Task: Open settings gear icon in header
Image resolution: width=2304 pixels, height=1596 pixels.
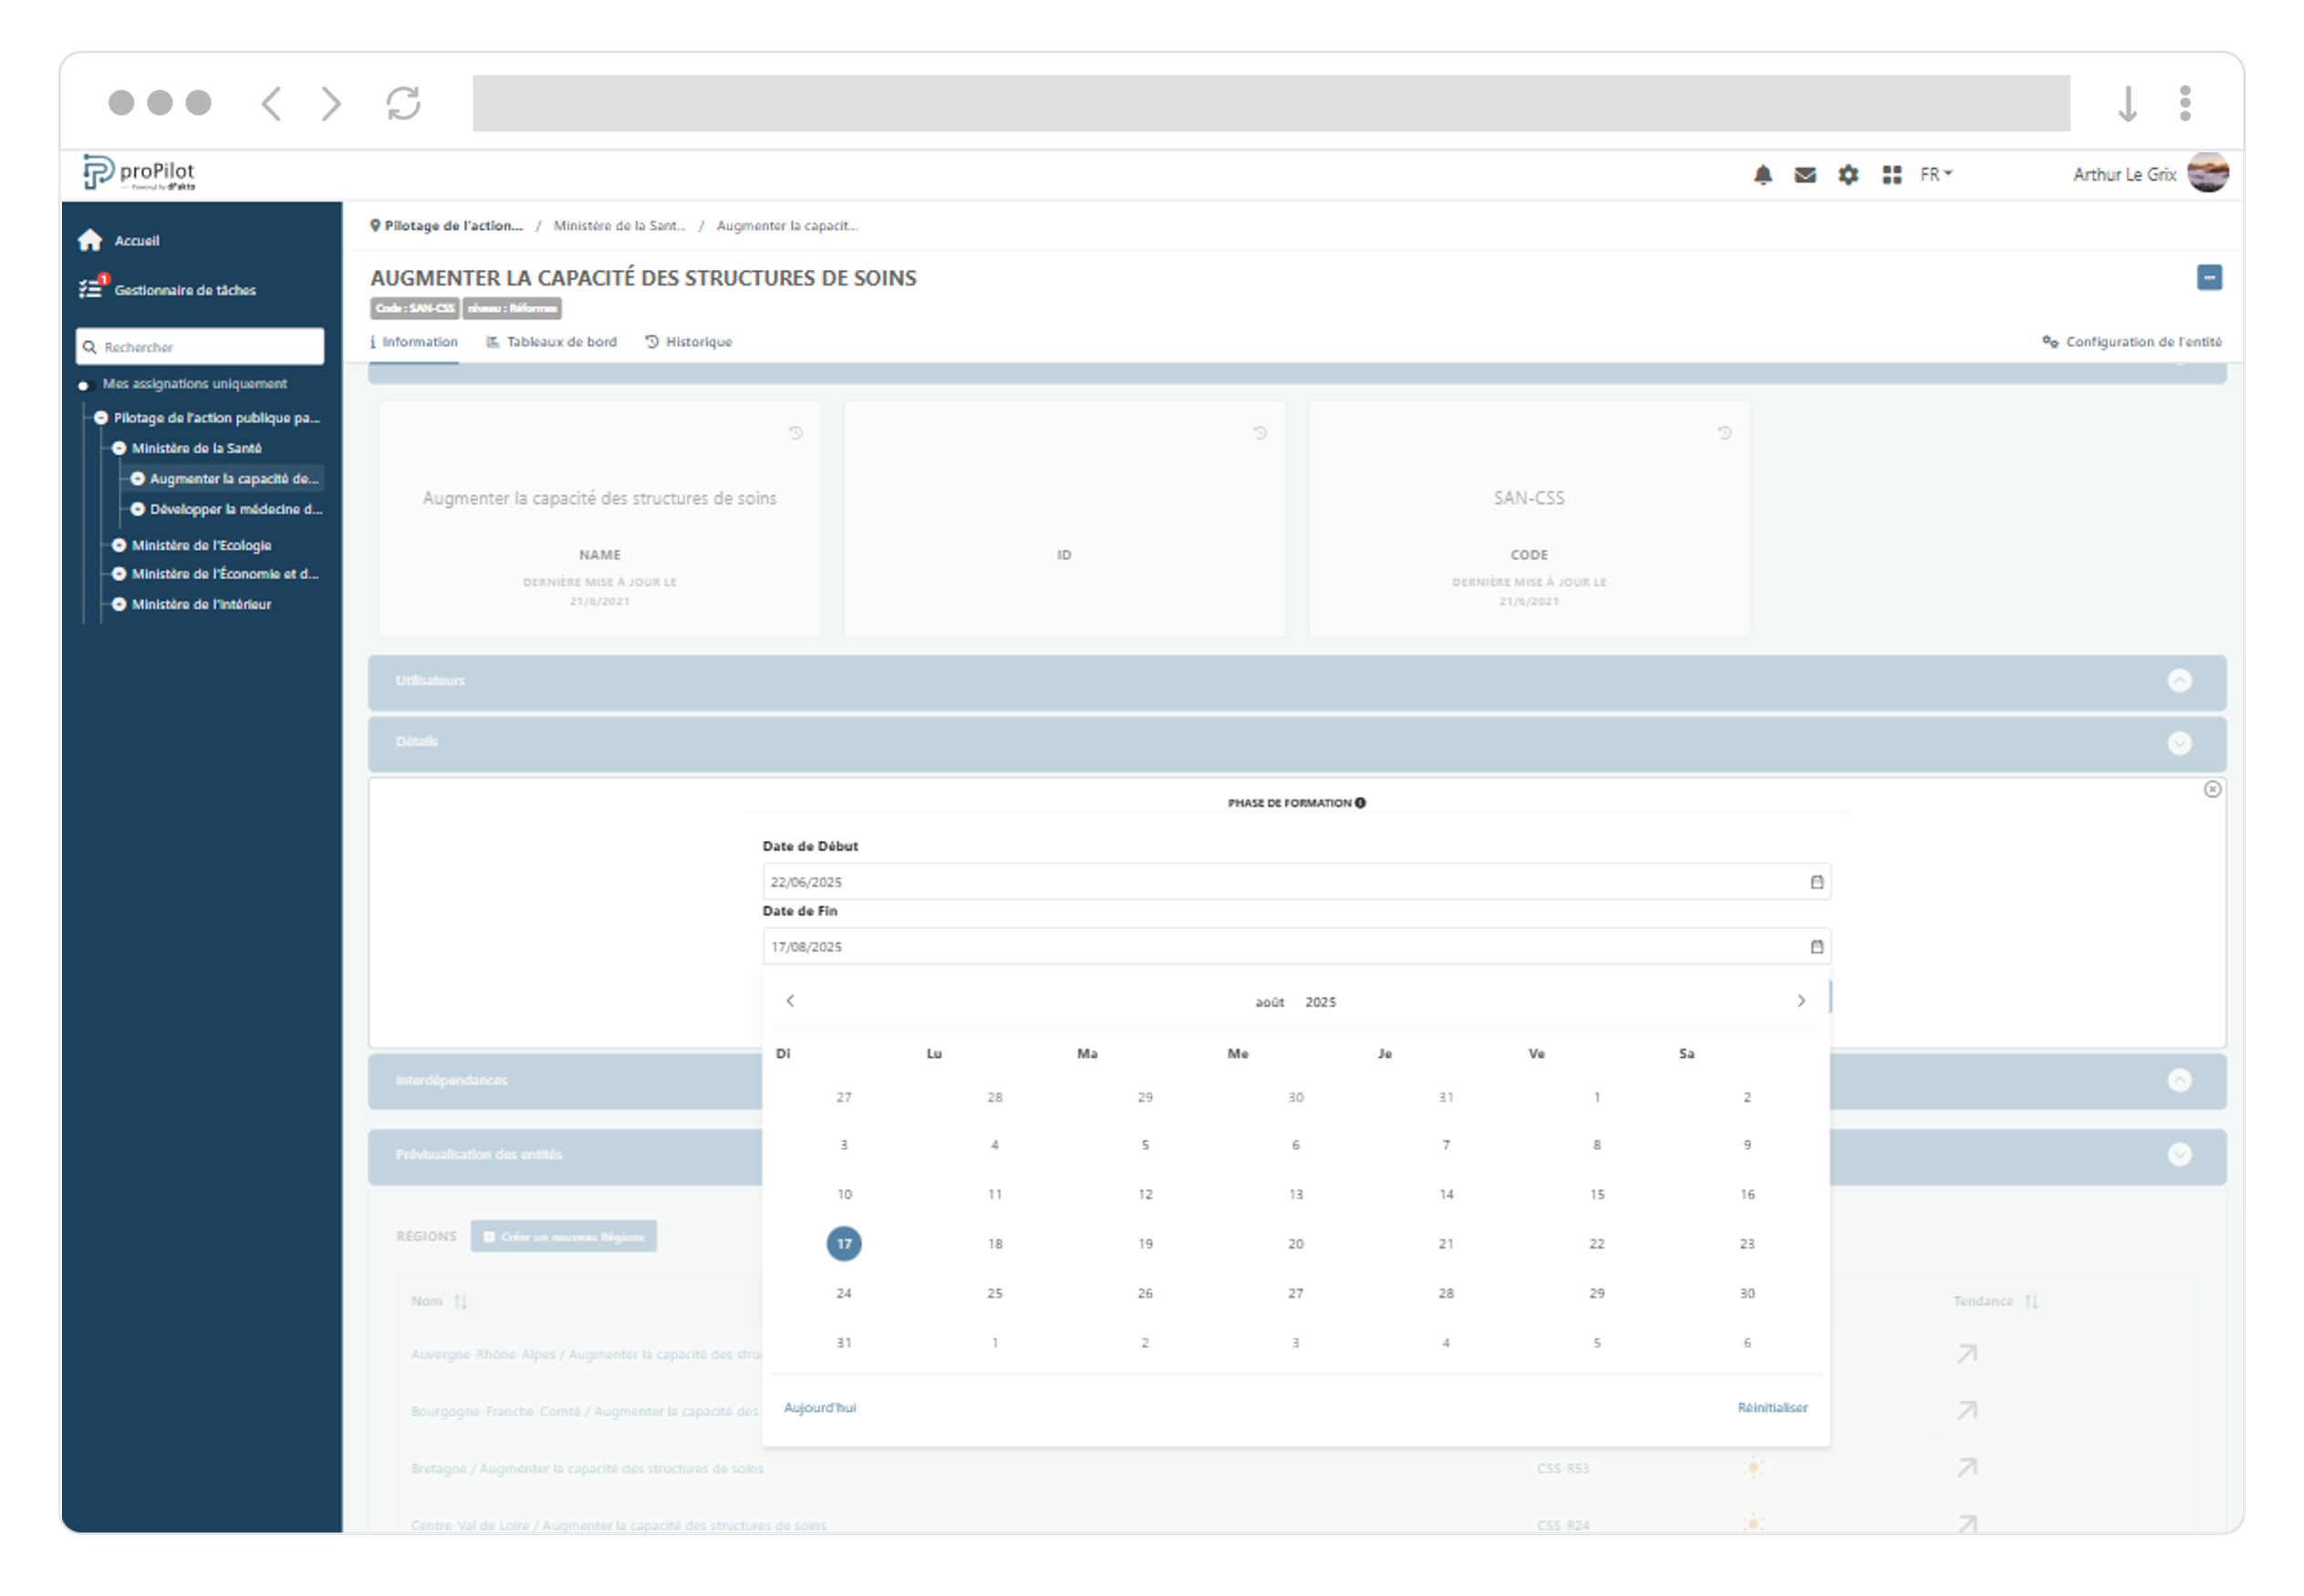Action: click(1848, 175)
